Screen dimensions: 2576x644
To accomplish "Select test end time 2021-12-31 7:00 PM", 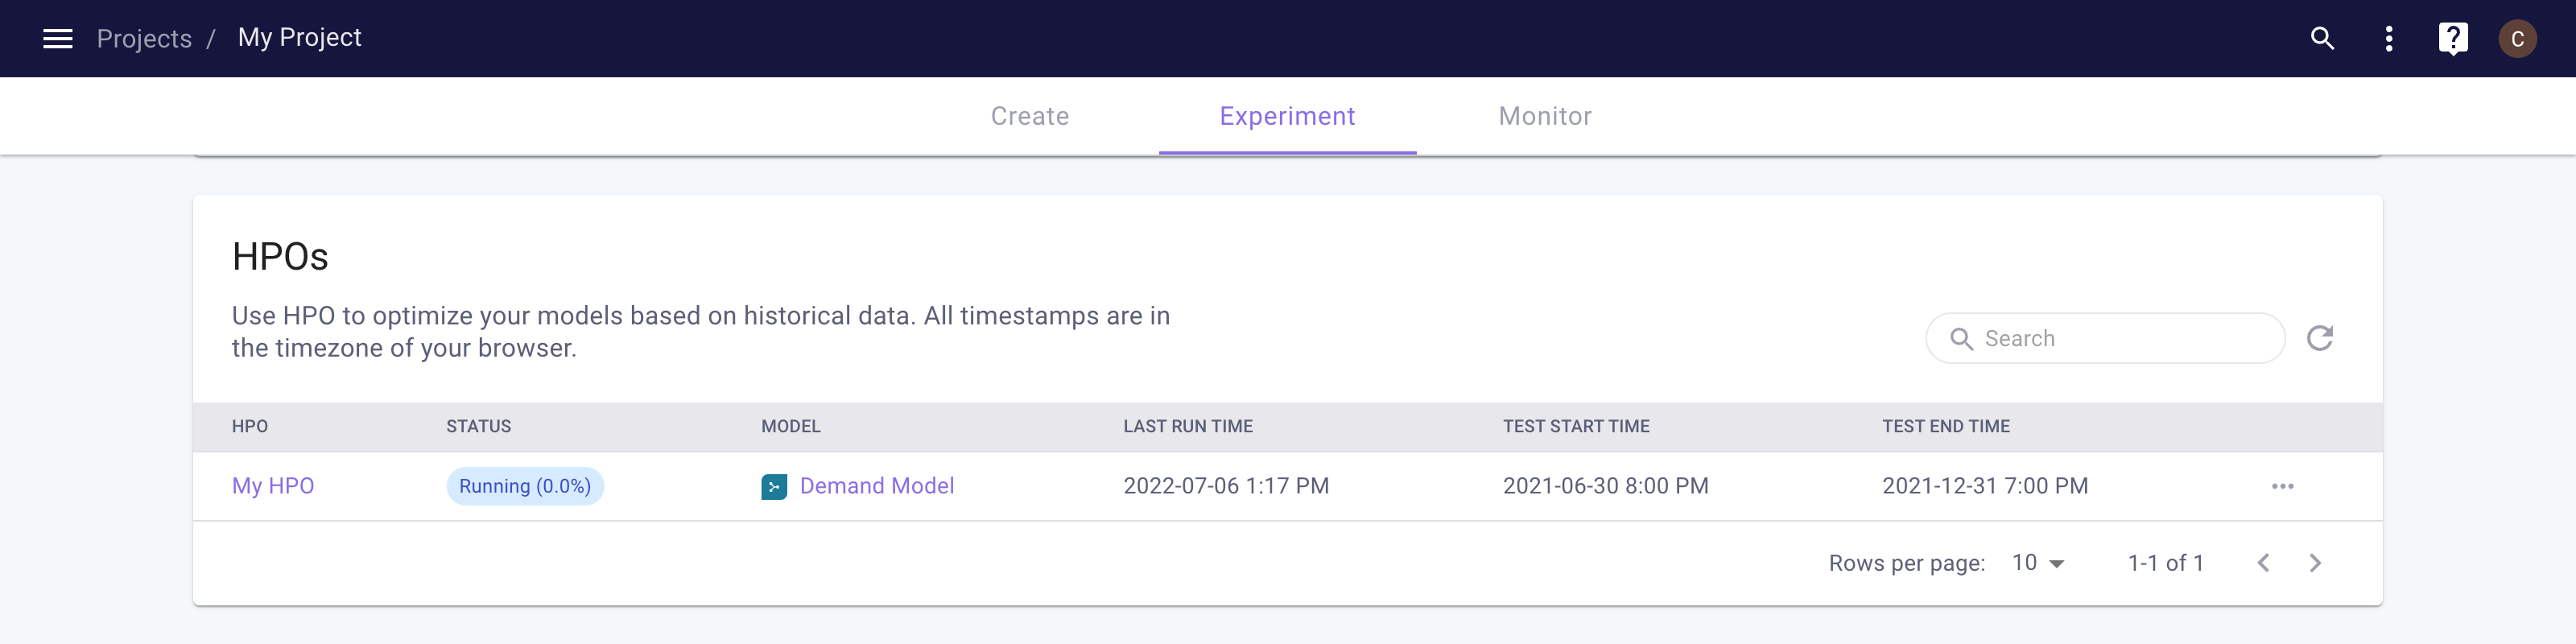I will click(1984, 486).
